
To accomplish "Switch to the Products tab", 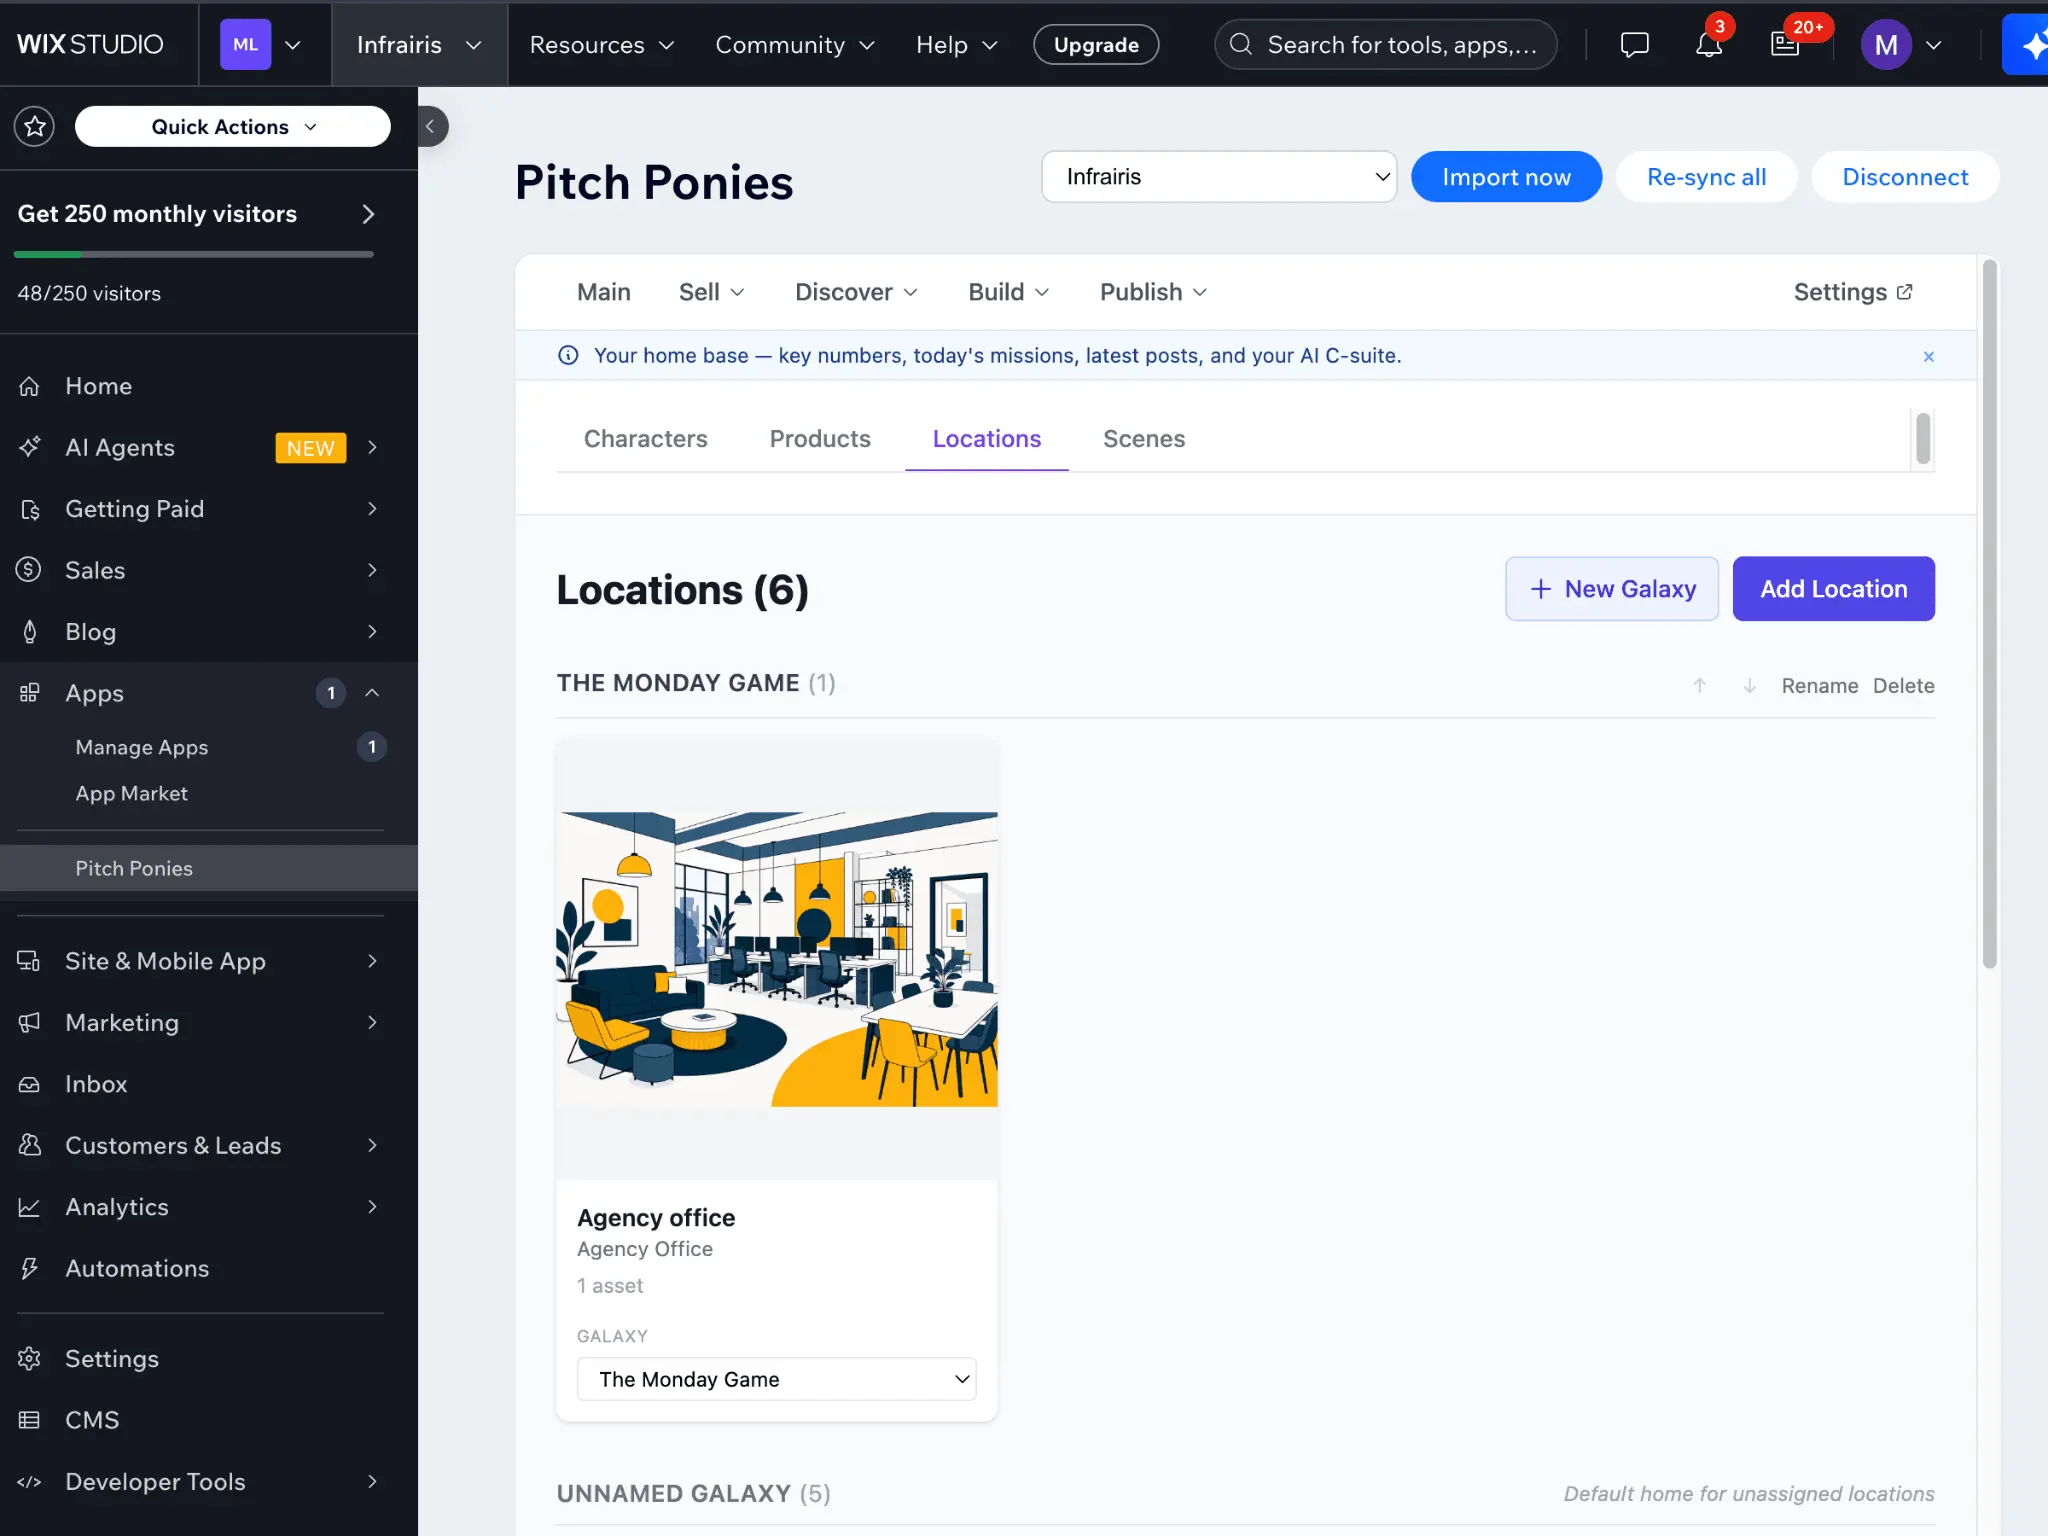I will (x=820, y=439).
